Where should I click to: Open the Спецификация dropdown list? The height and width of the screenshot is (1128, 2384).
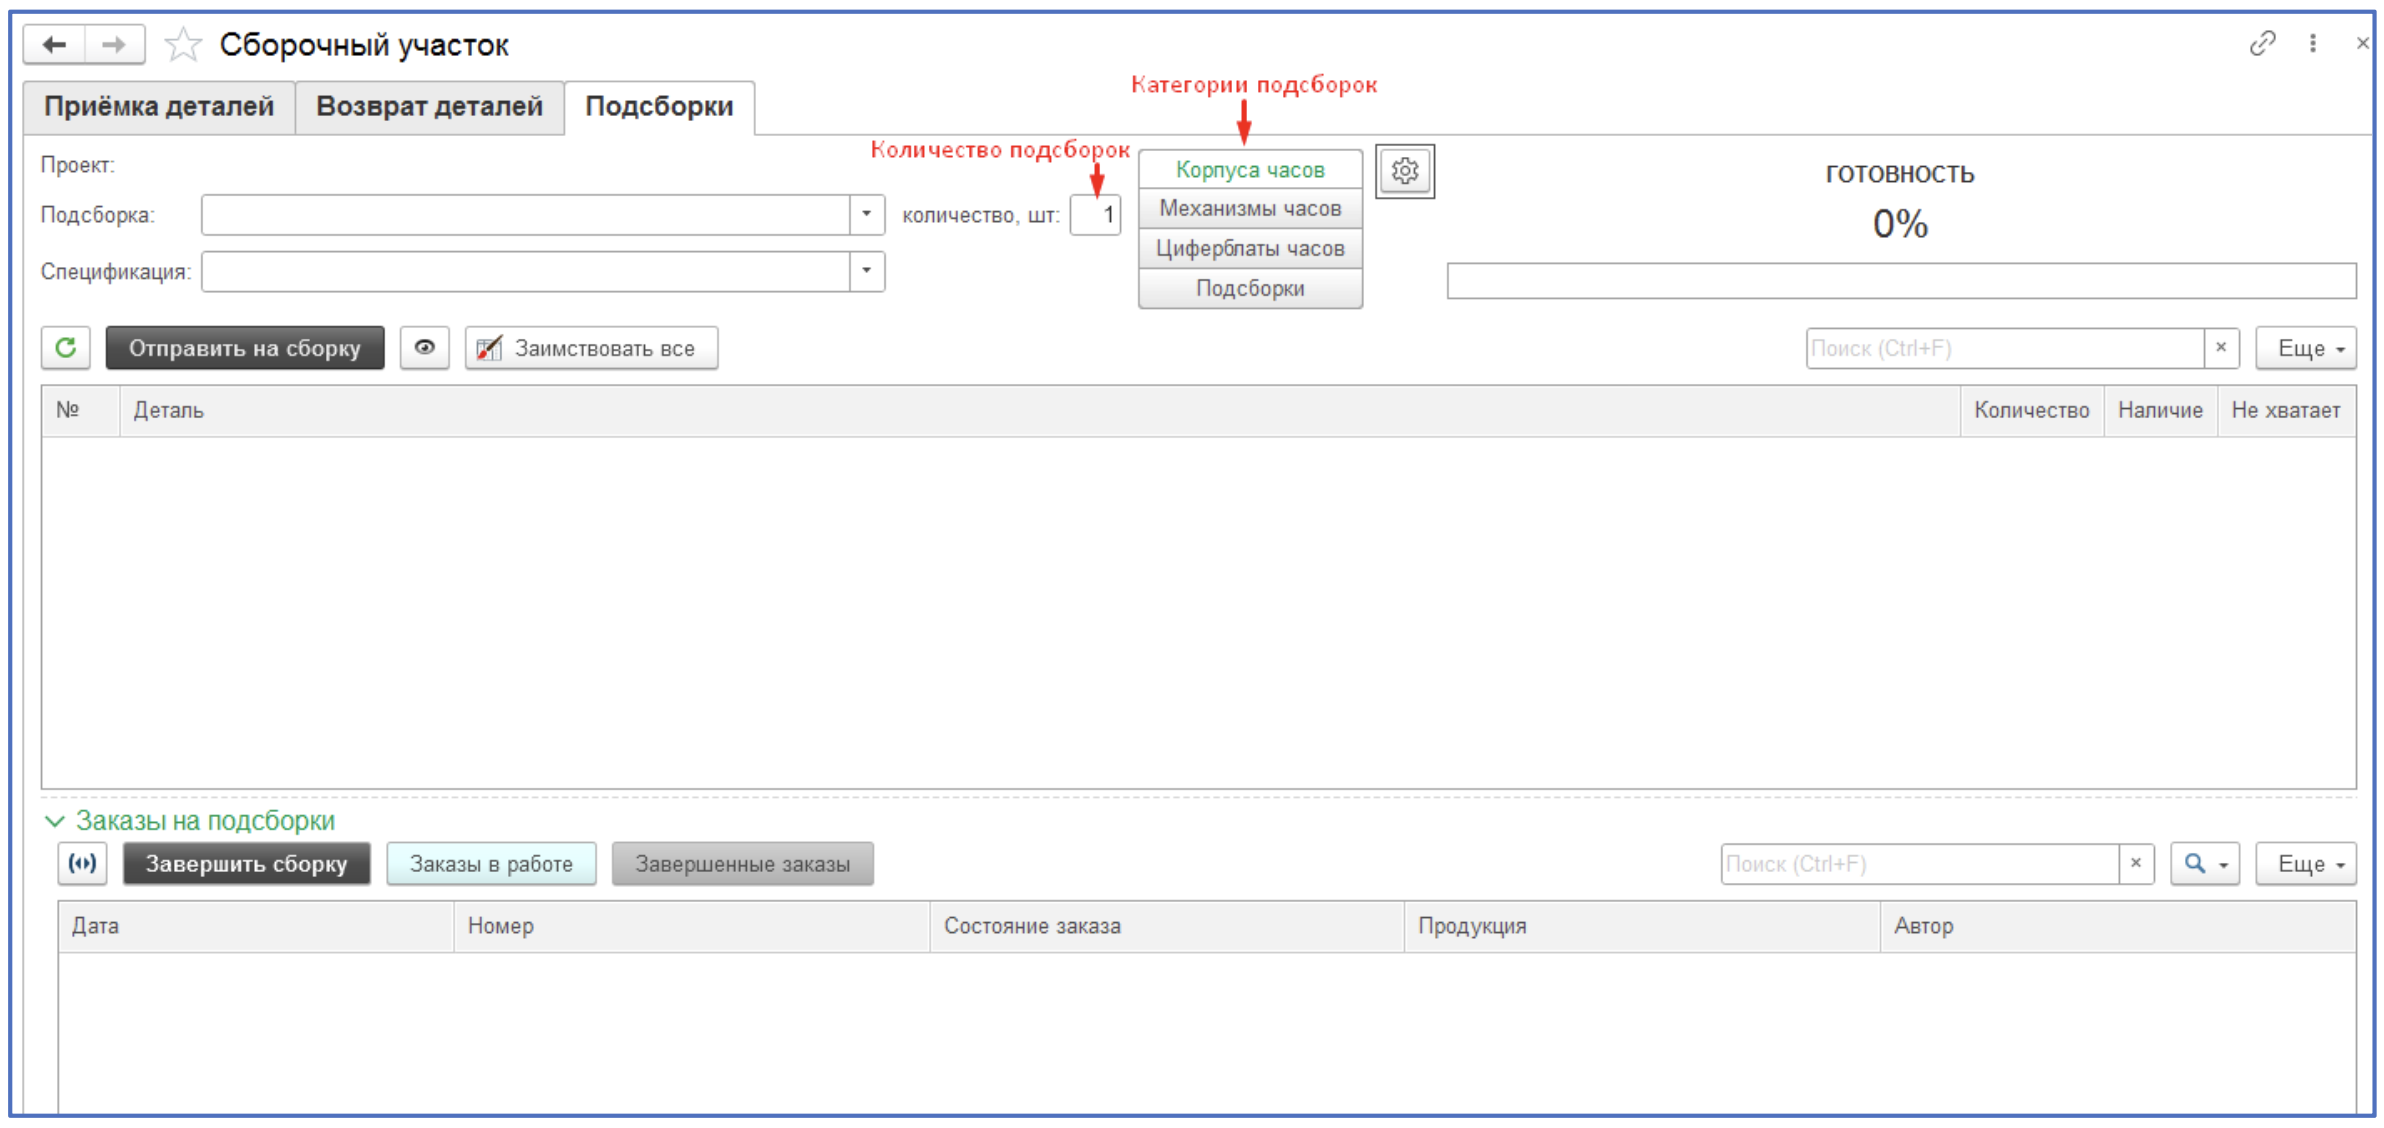[866, 271]
